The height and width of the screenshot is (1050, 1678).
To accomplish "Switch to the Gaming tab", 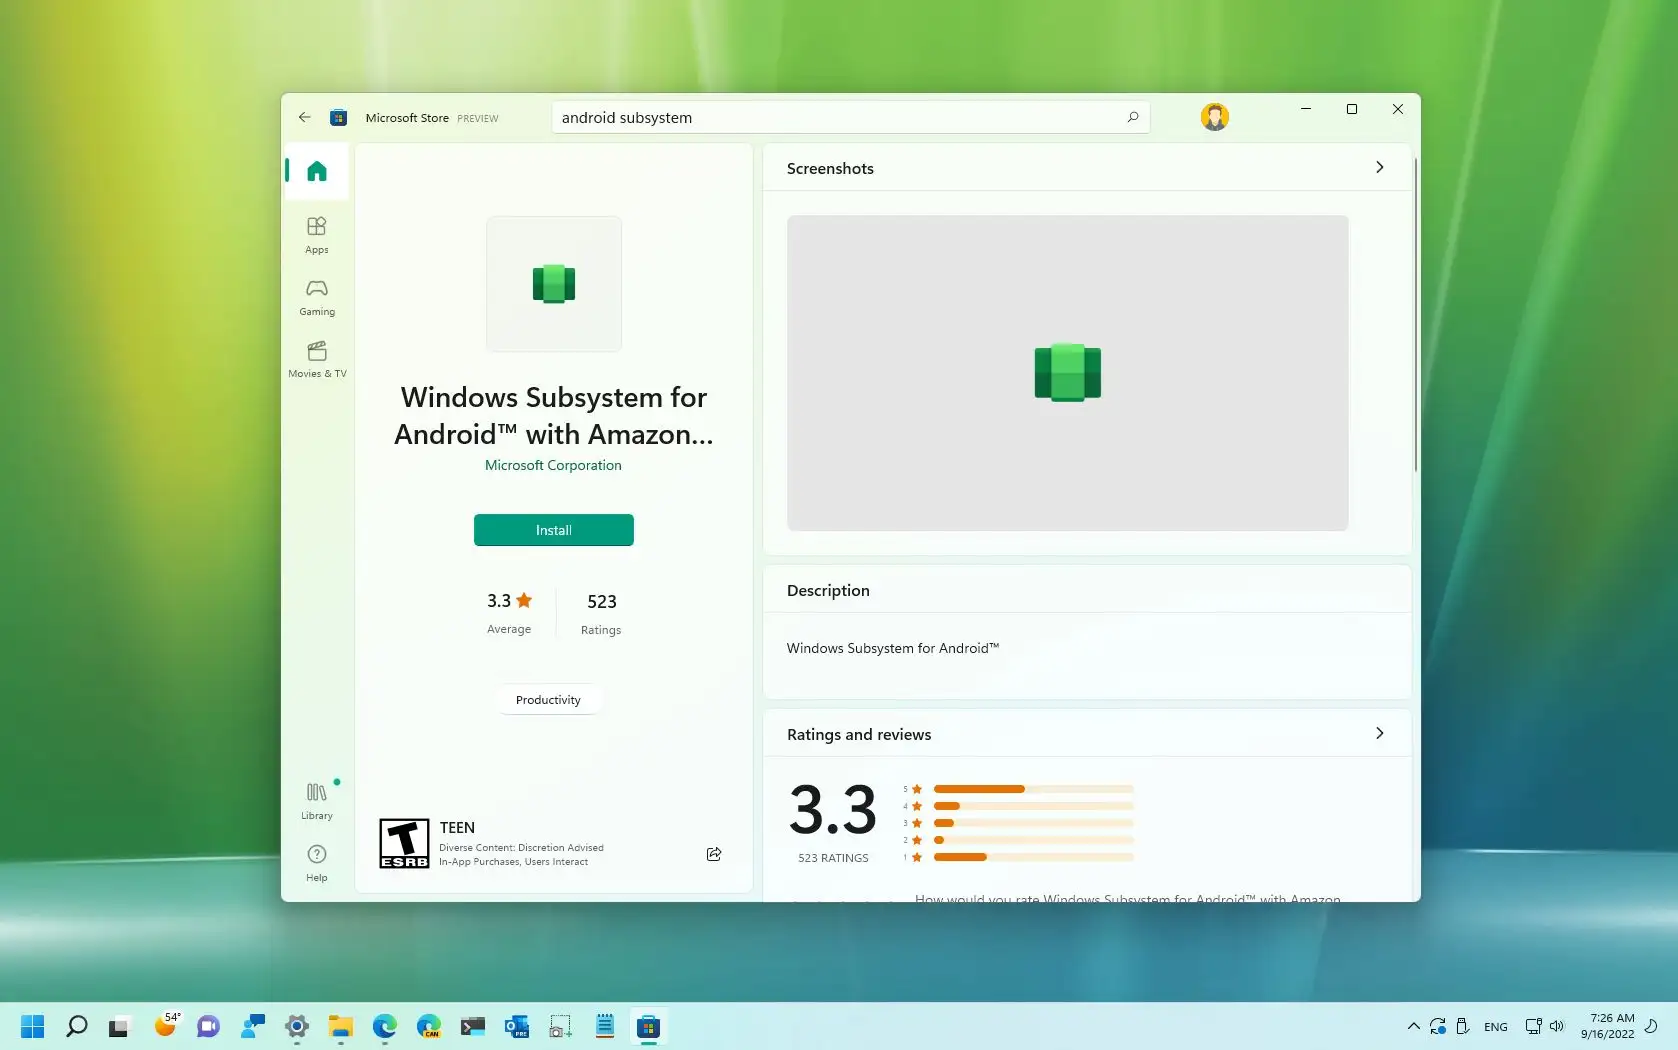I will click(x=317, y=297).
